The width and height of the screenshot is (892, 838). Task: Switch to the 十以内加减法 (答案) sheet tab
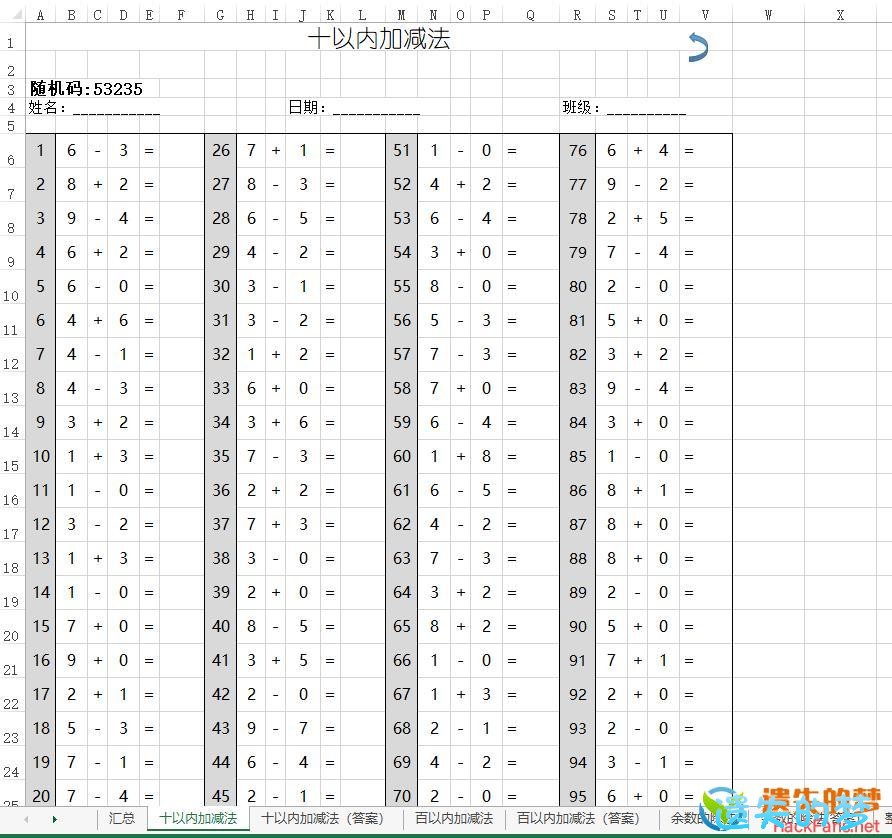tap(323, 818)
